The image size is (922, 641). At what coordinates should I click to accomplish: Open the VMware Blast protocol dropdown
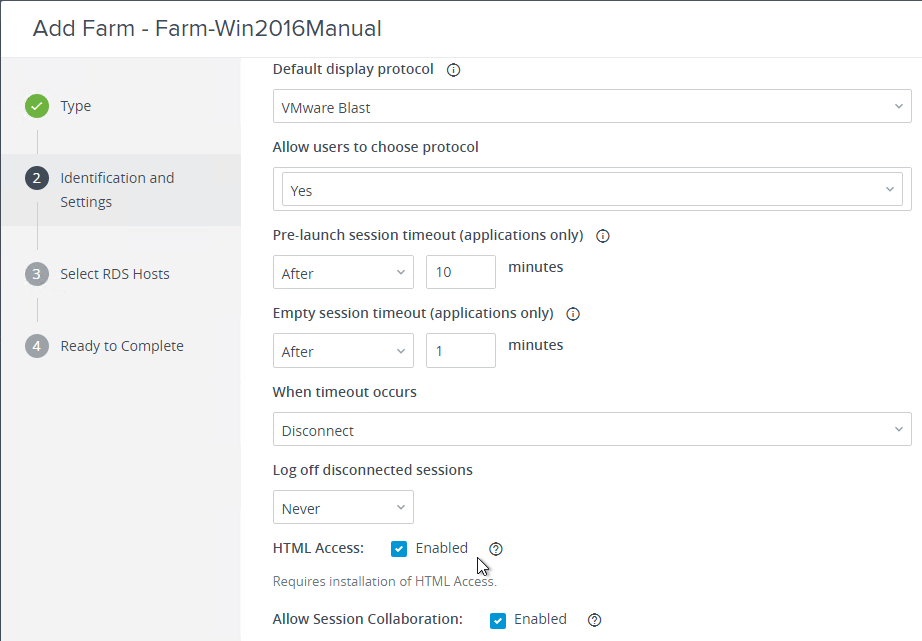pyautogui.click(x=592, y=108)
